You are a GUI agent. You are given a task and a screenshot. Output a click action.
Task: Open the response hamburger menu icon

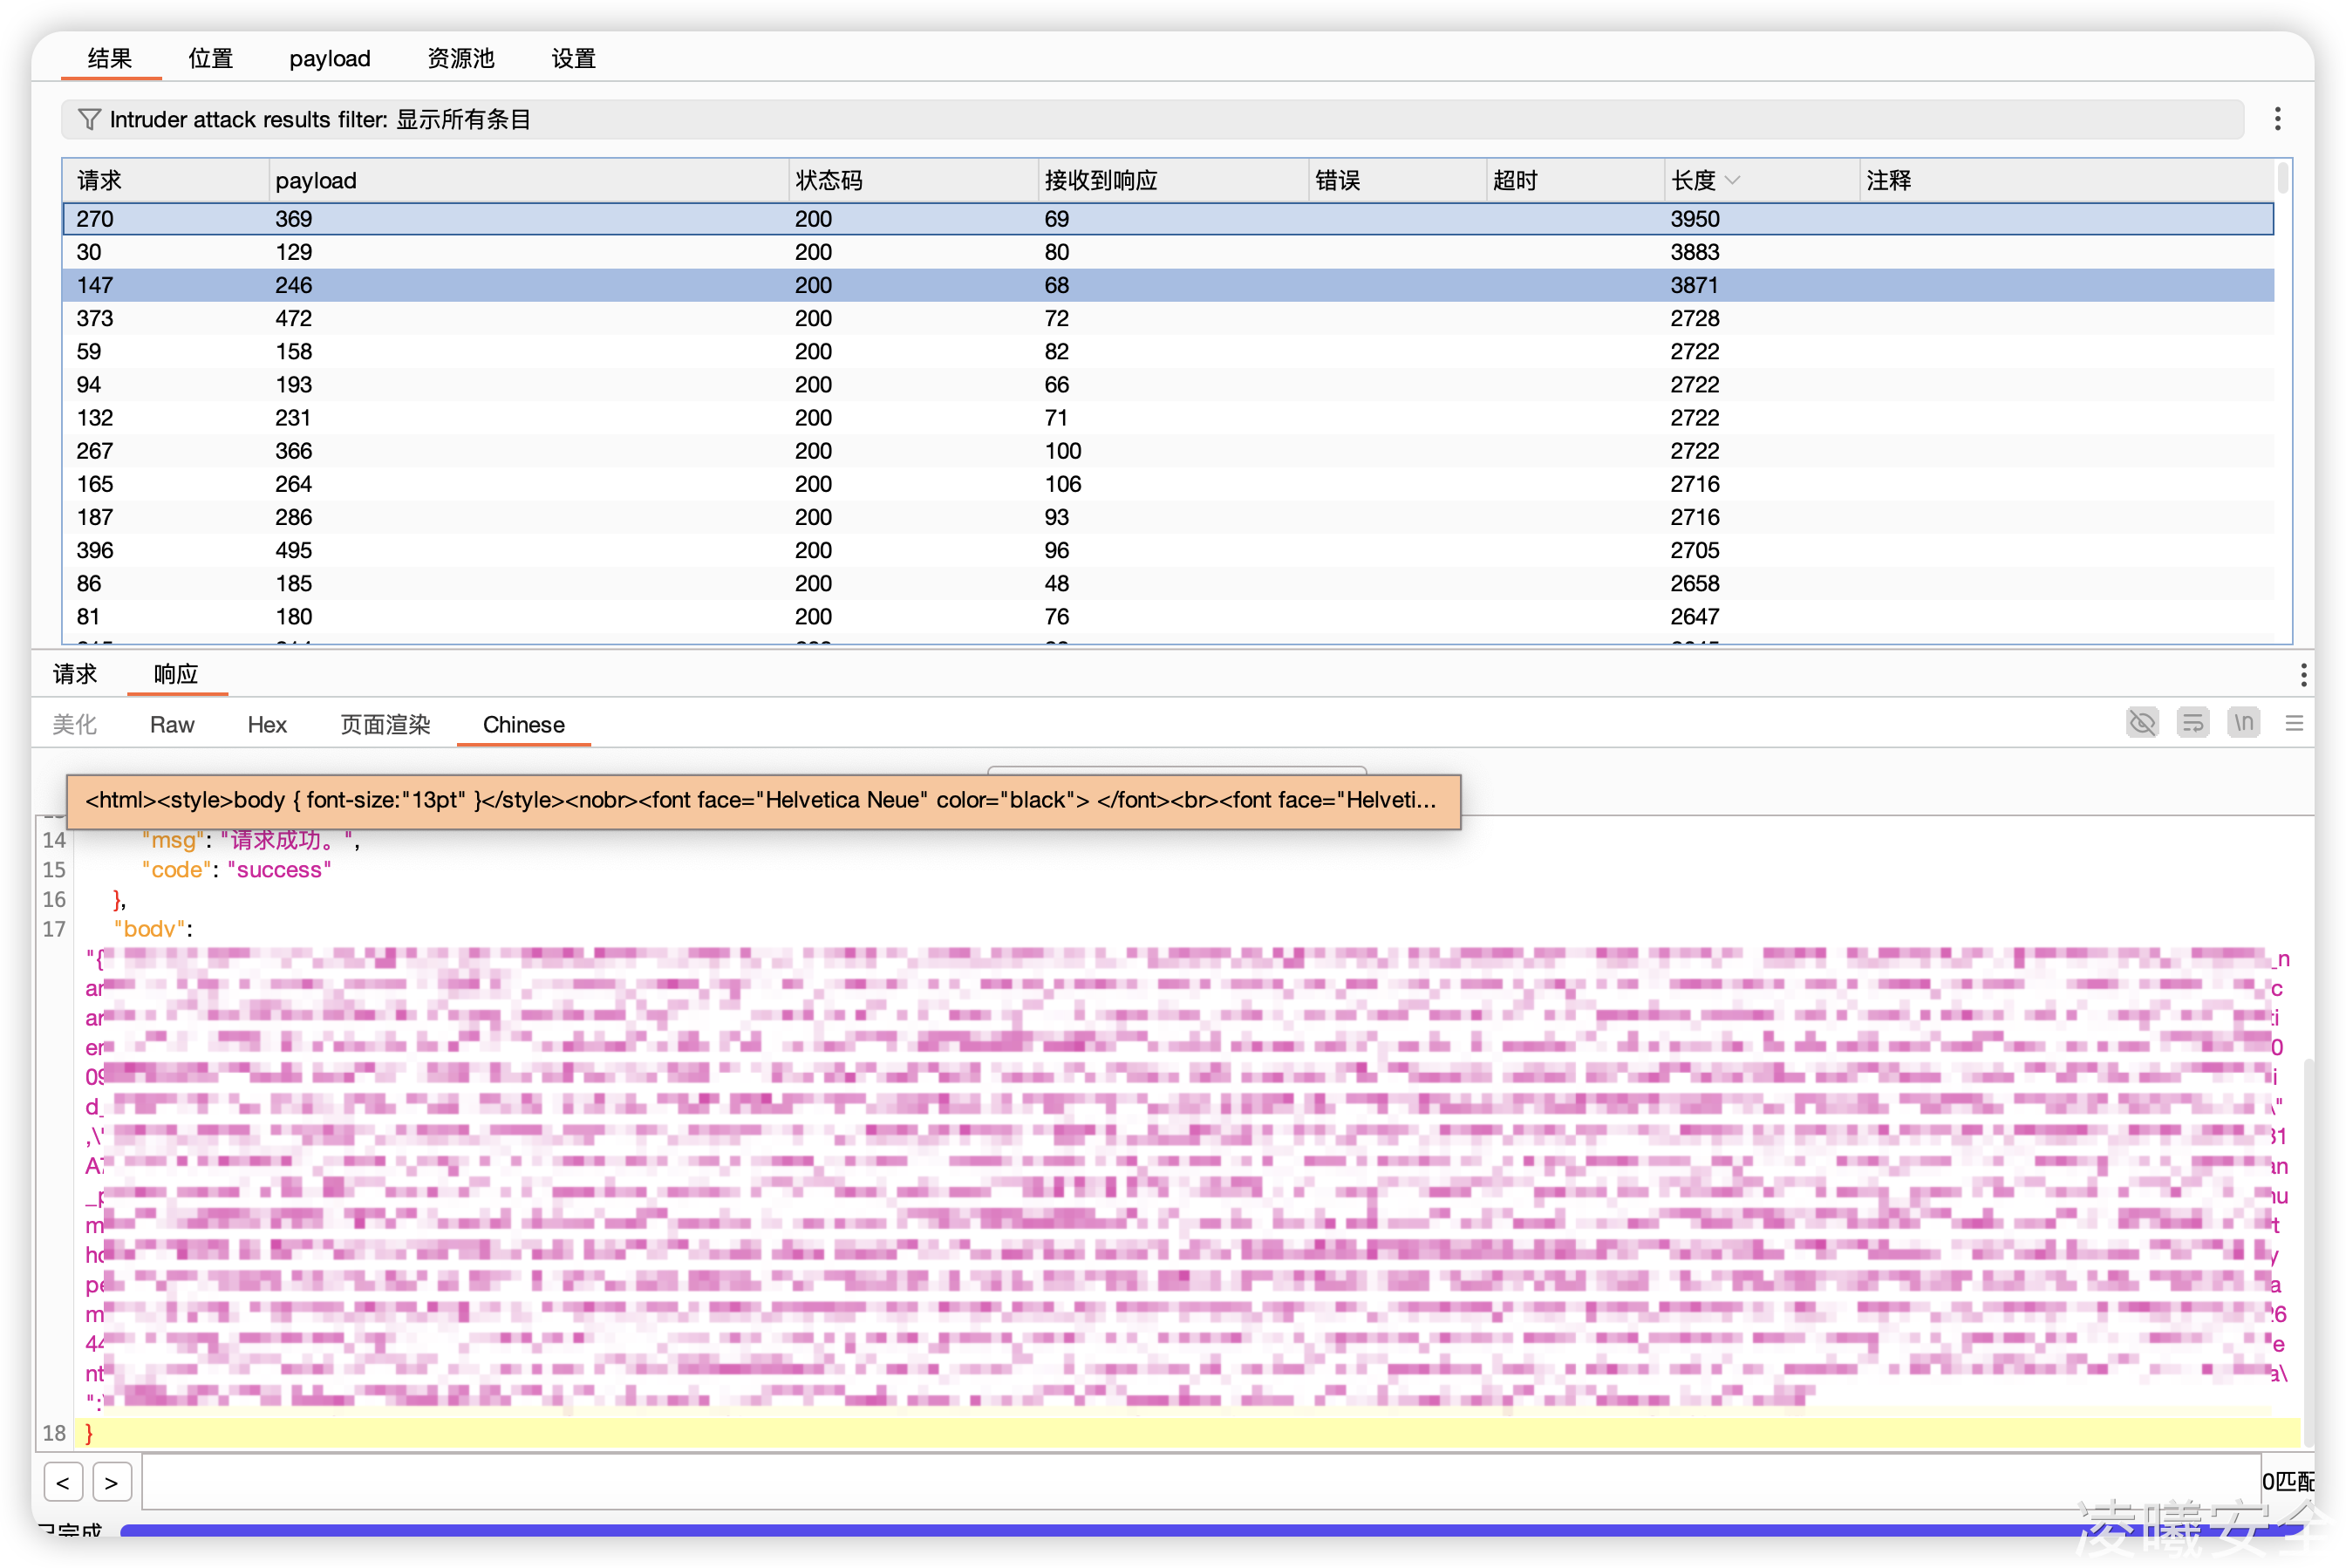coord(2294,723)
